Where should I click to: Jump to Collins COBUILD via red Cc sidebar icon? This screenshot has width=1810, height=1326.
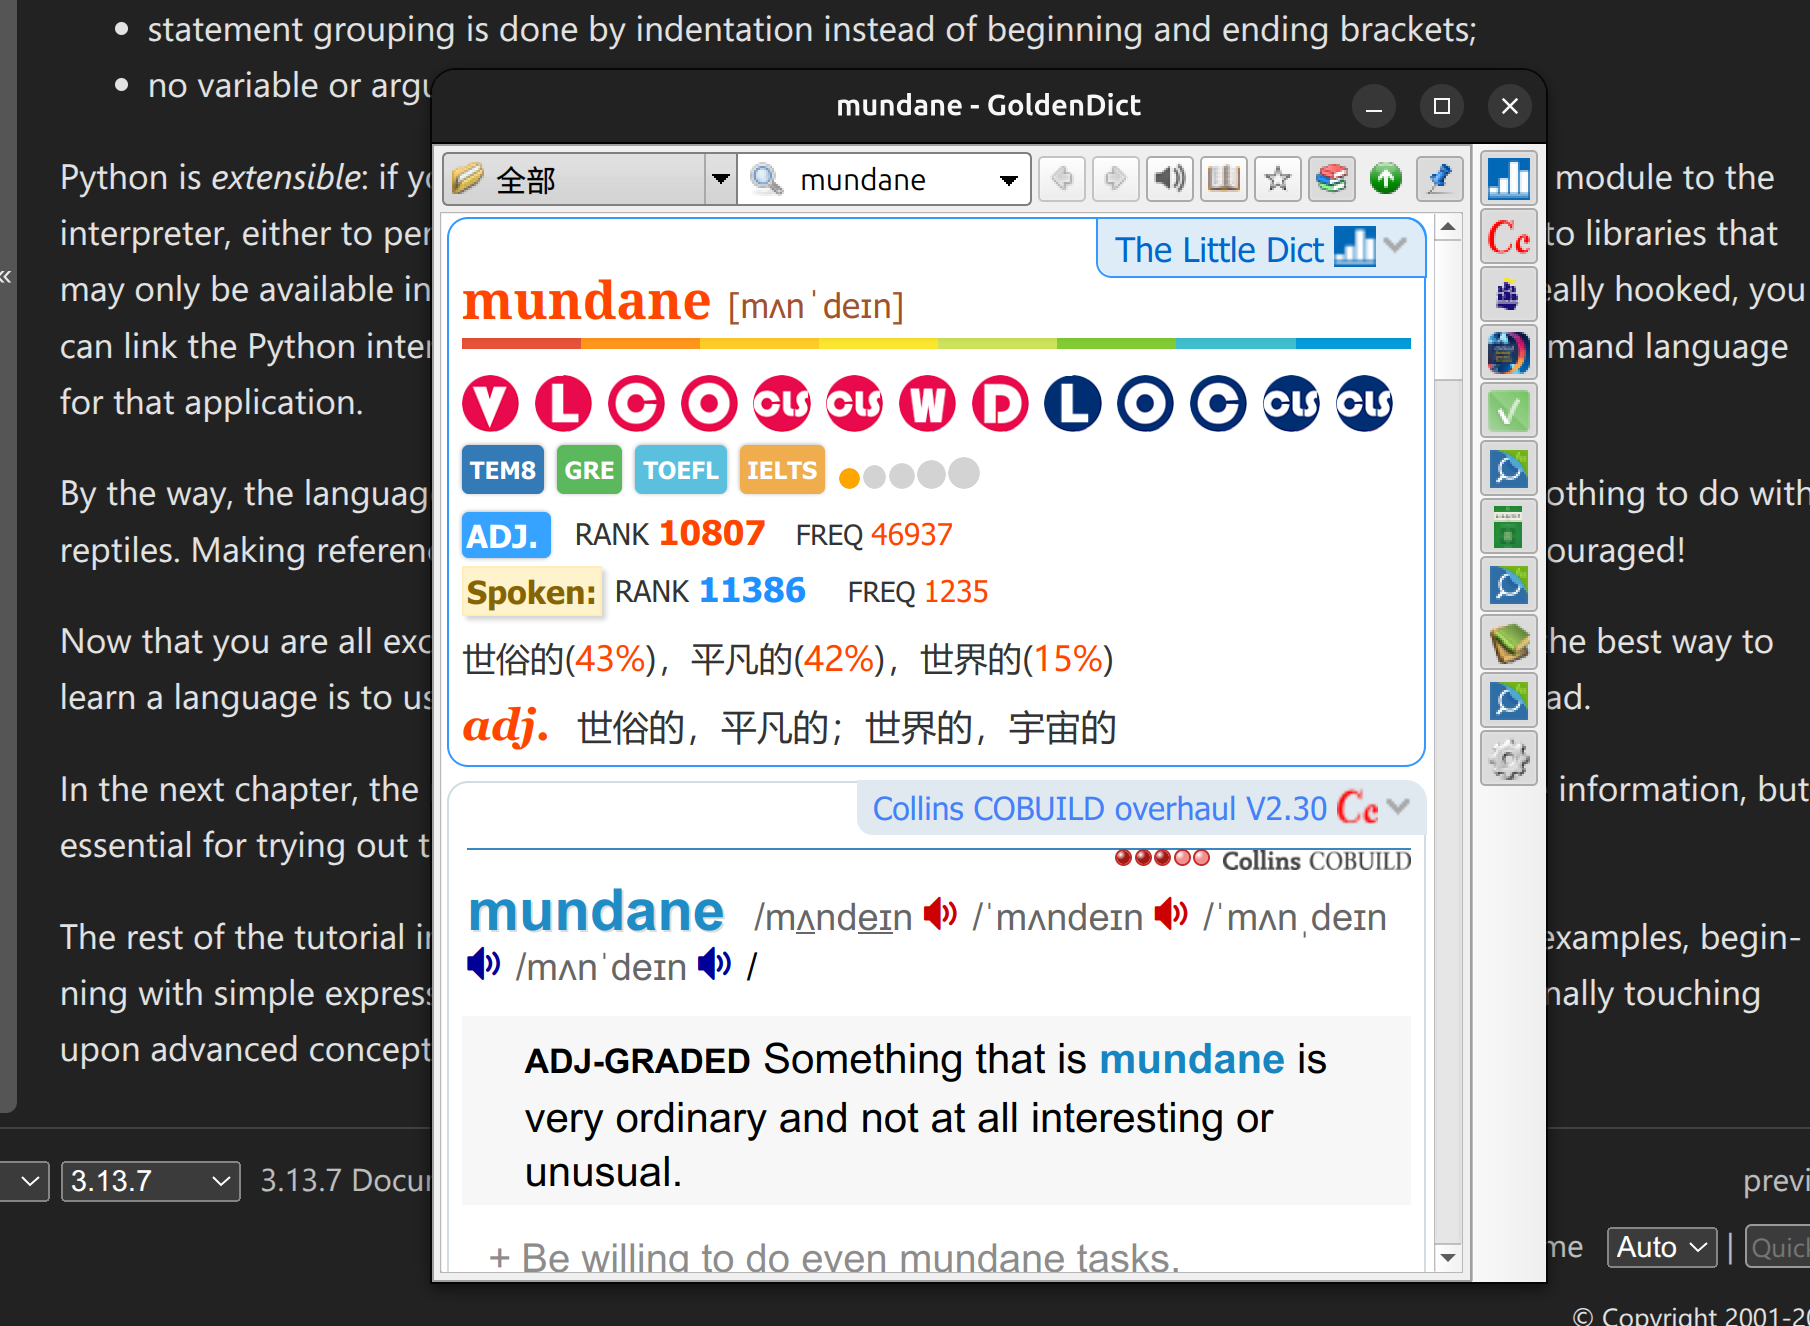tap(1508, 237)
